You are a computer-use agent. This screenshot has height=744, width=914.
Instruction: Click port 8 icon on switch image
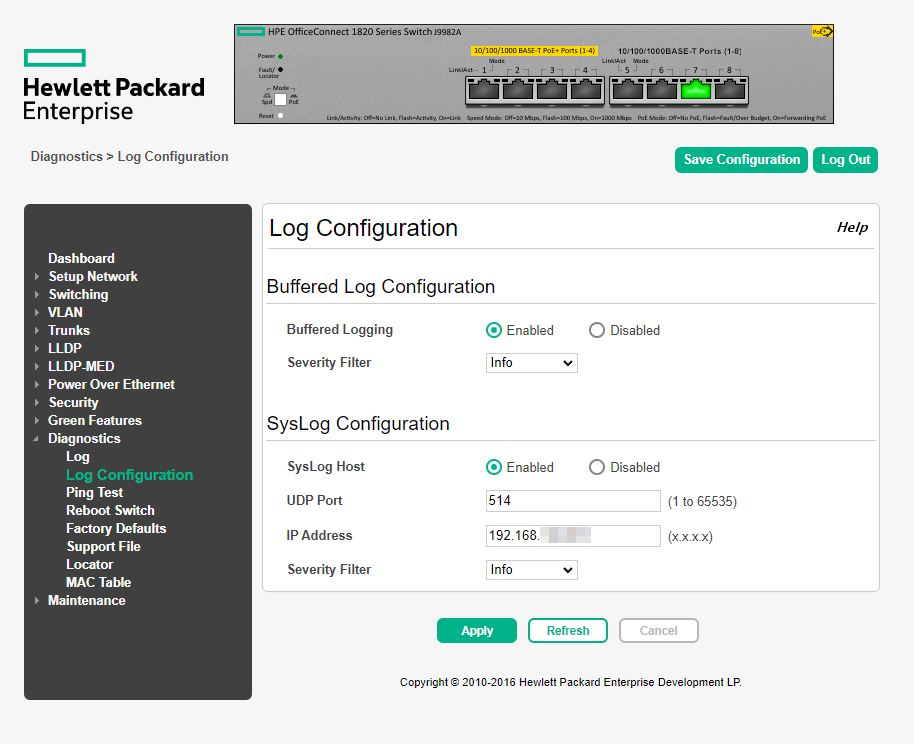pos(730,90)
